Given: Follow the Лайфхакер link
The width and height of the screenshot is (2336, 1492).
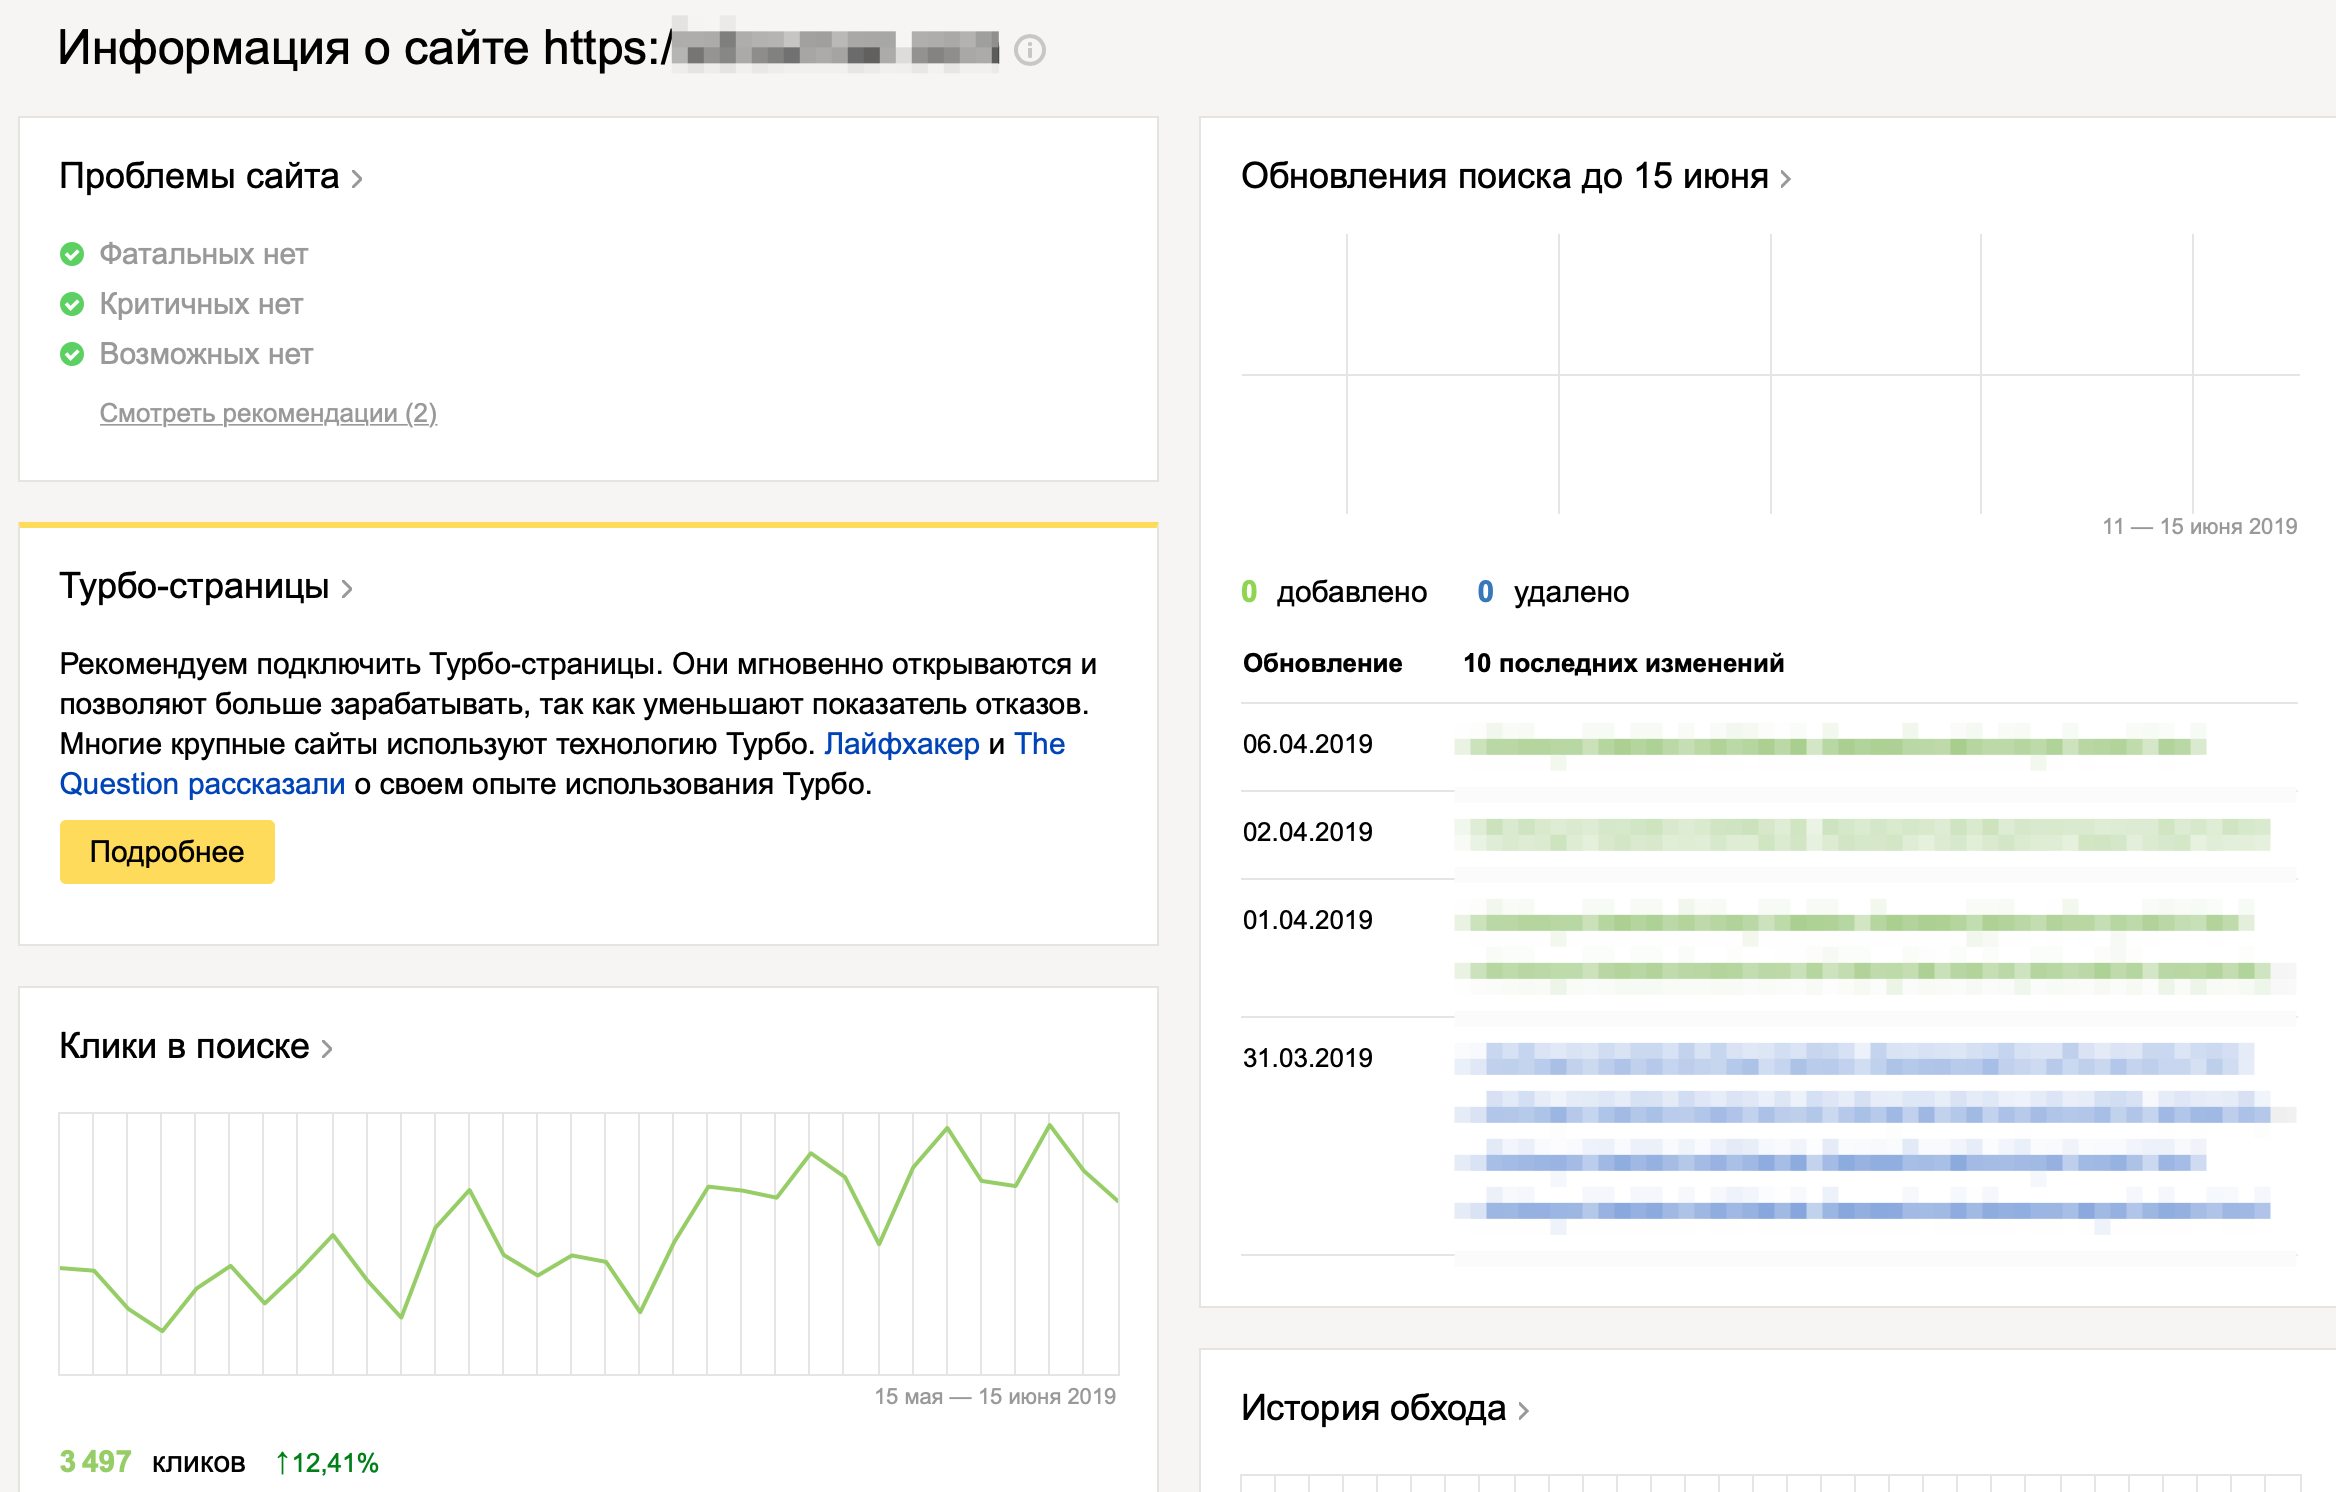Looking at the screenshot, I should pyautogui.click(x=901, y=744).
